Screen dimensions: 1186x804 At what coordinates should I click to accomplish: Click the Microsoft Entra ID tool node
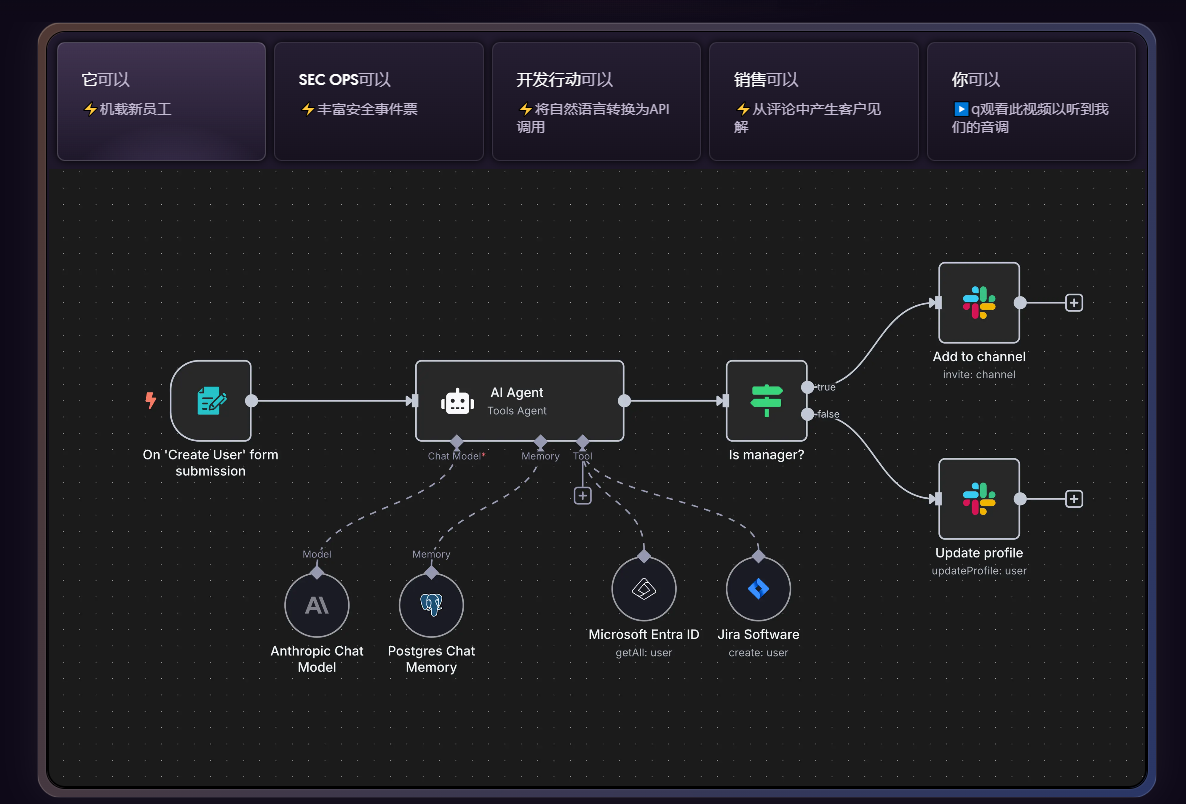click(644, 589)
